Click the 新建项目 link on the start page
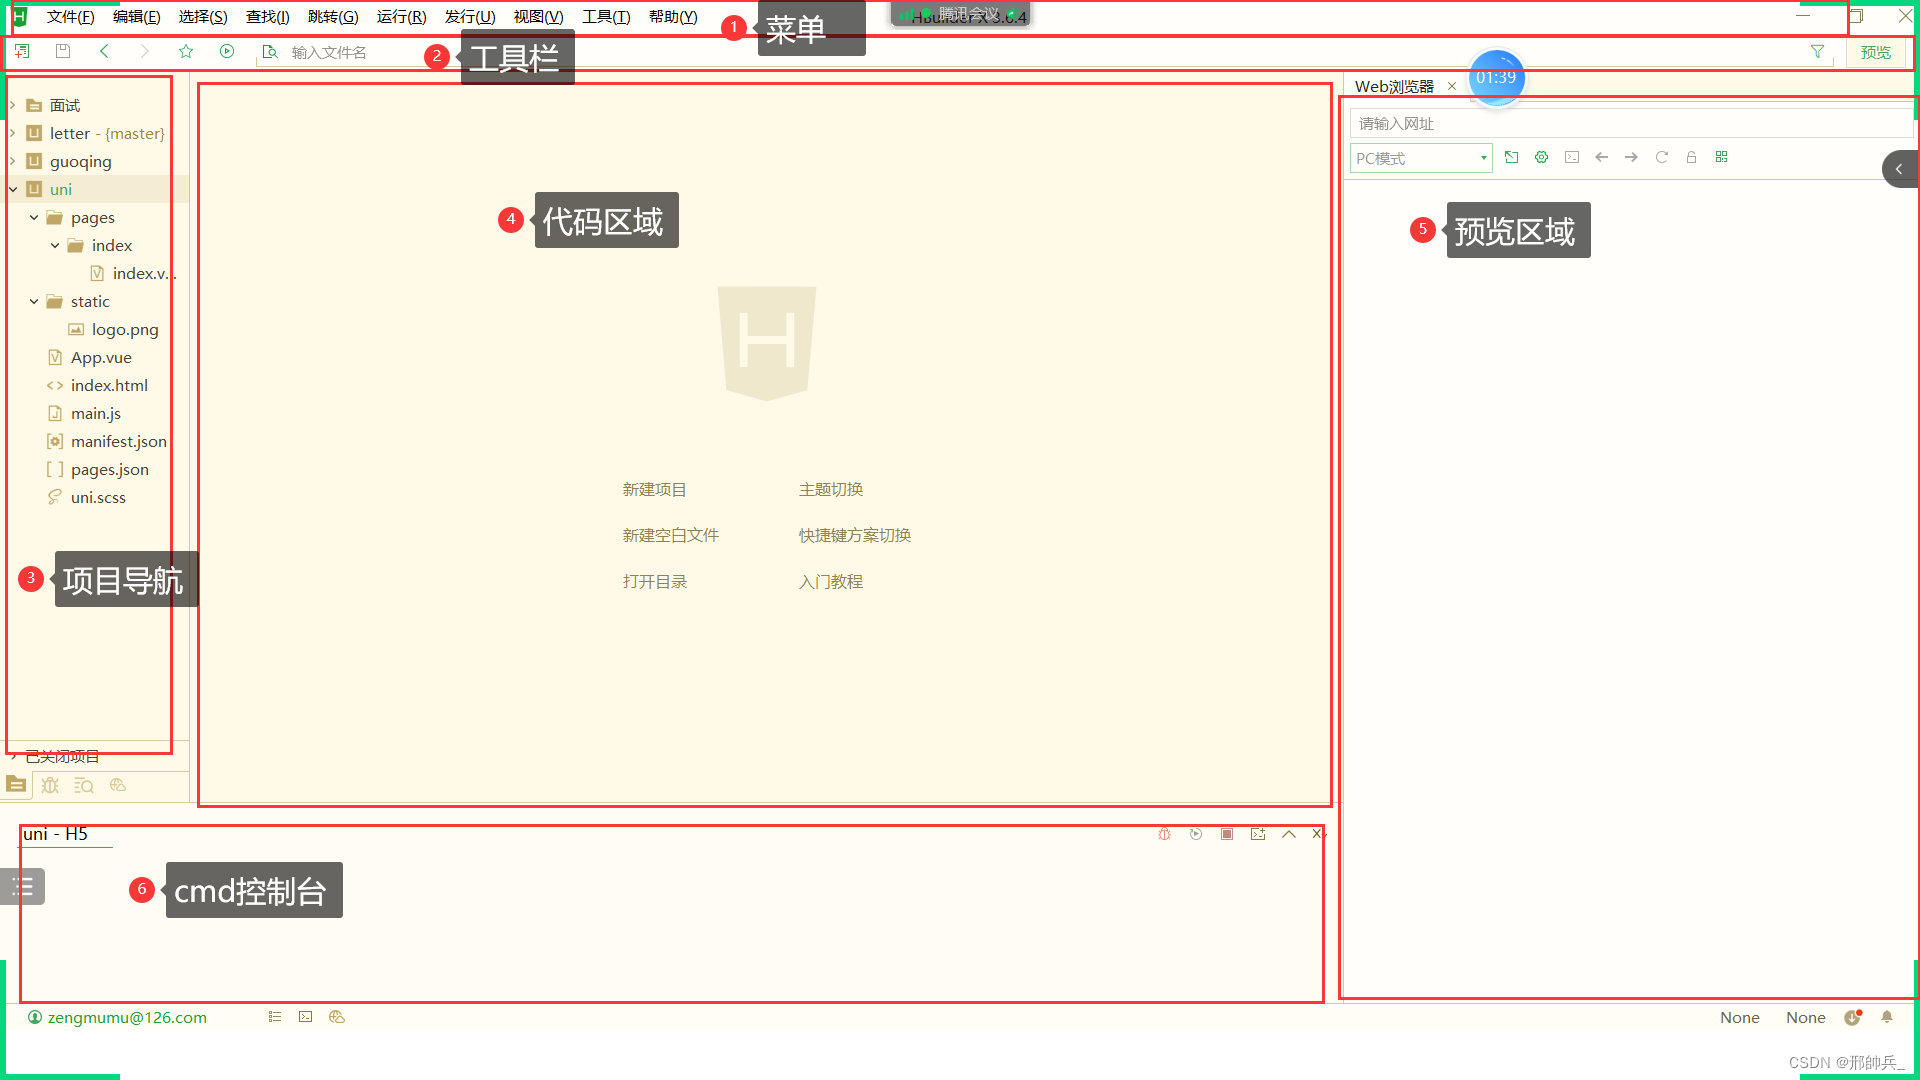1920x1080 pixels. (654, 489)
